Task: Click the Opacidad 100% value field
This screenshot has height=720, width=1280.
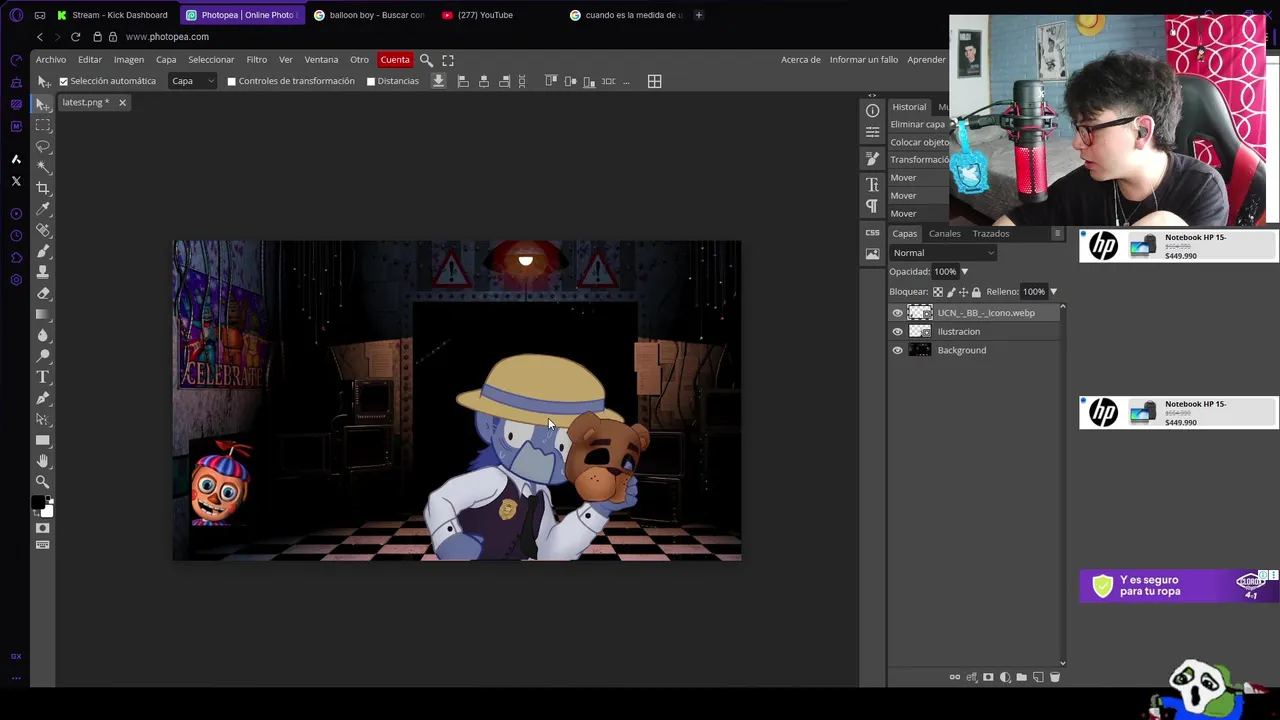Action: click(944, 272)
